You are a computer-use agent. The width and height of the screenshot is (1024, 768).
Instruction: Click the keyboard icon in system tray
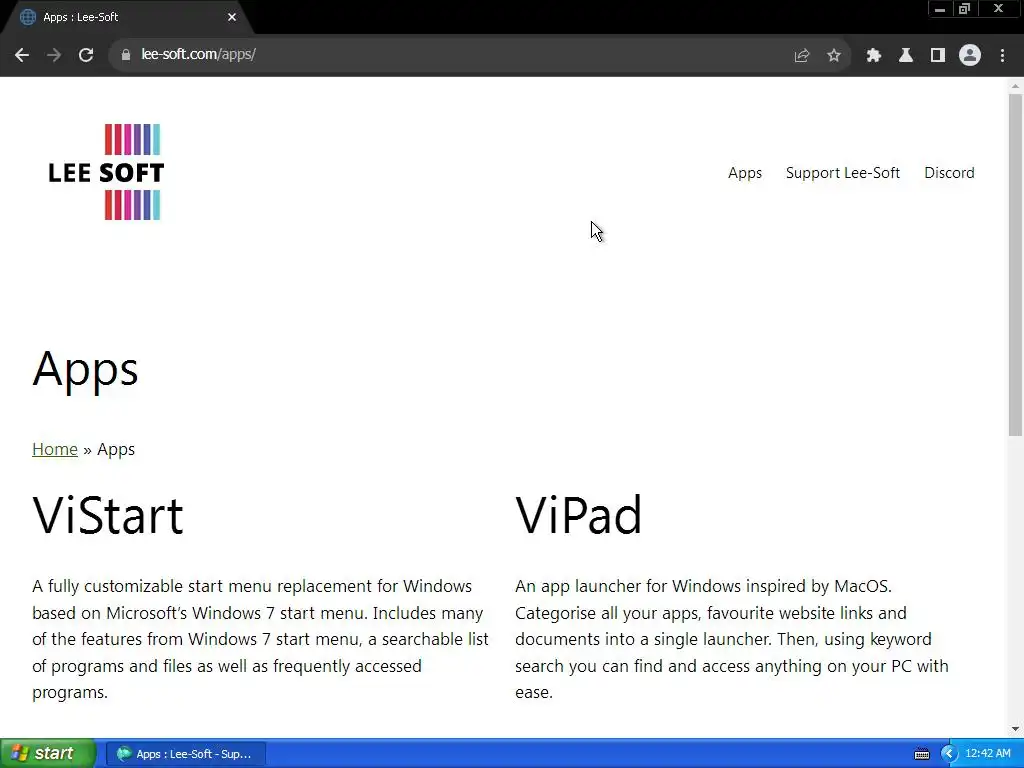tap(921, 754)
